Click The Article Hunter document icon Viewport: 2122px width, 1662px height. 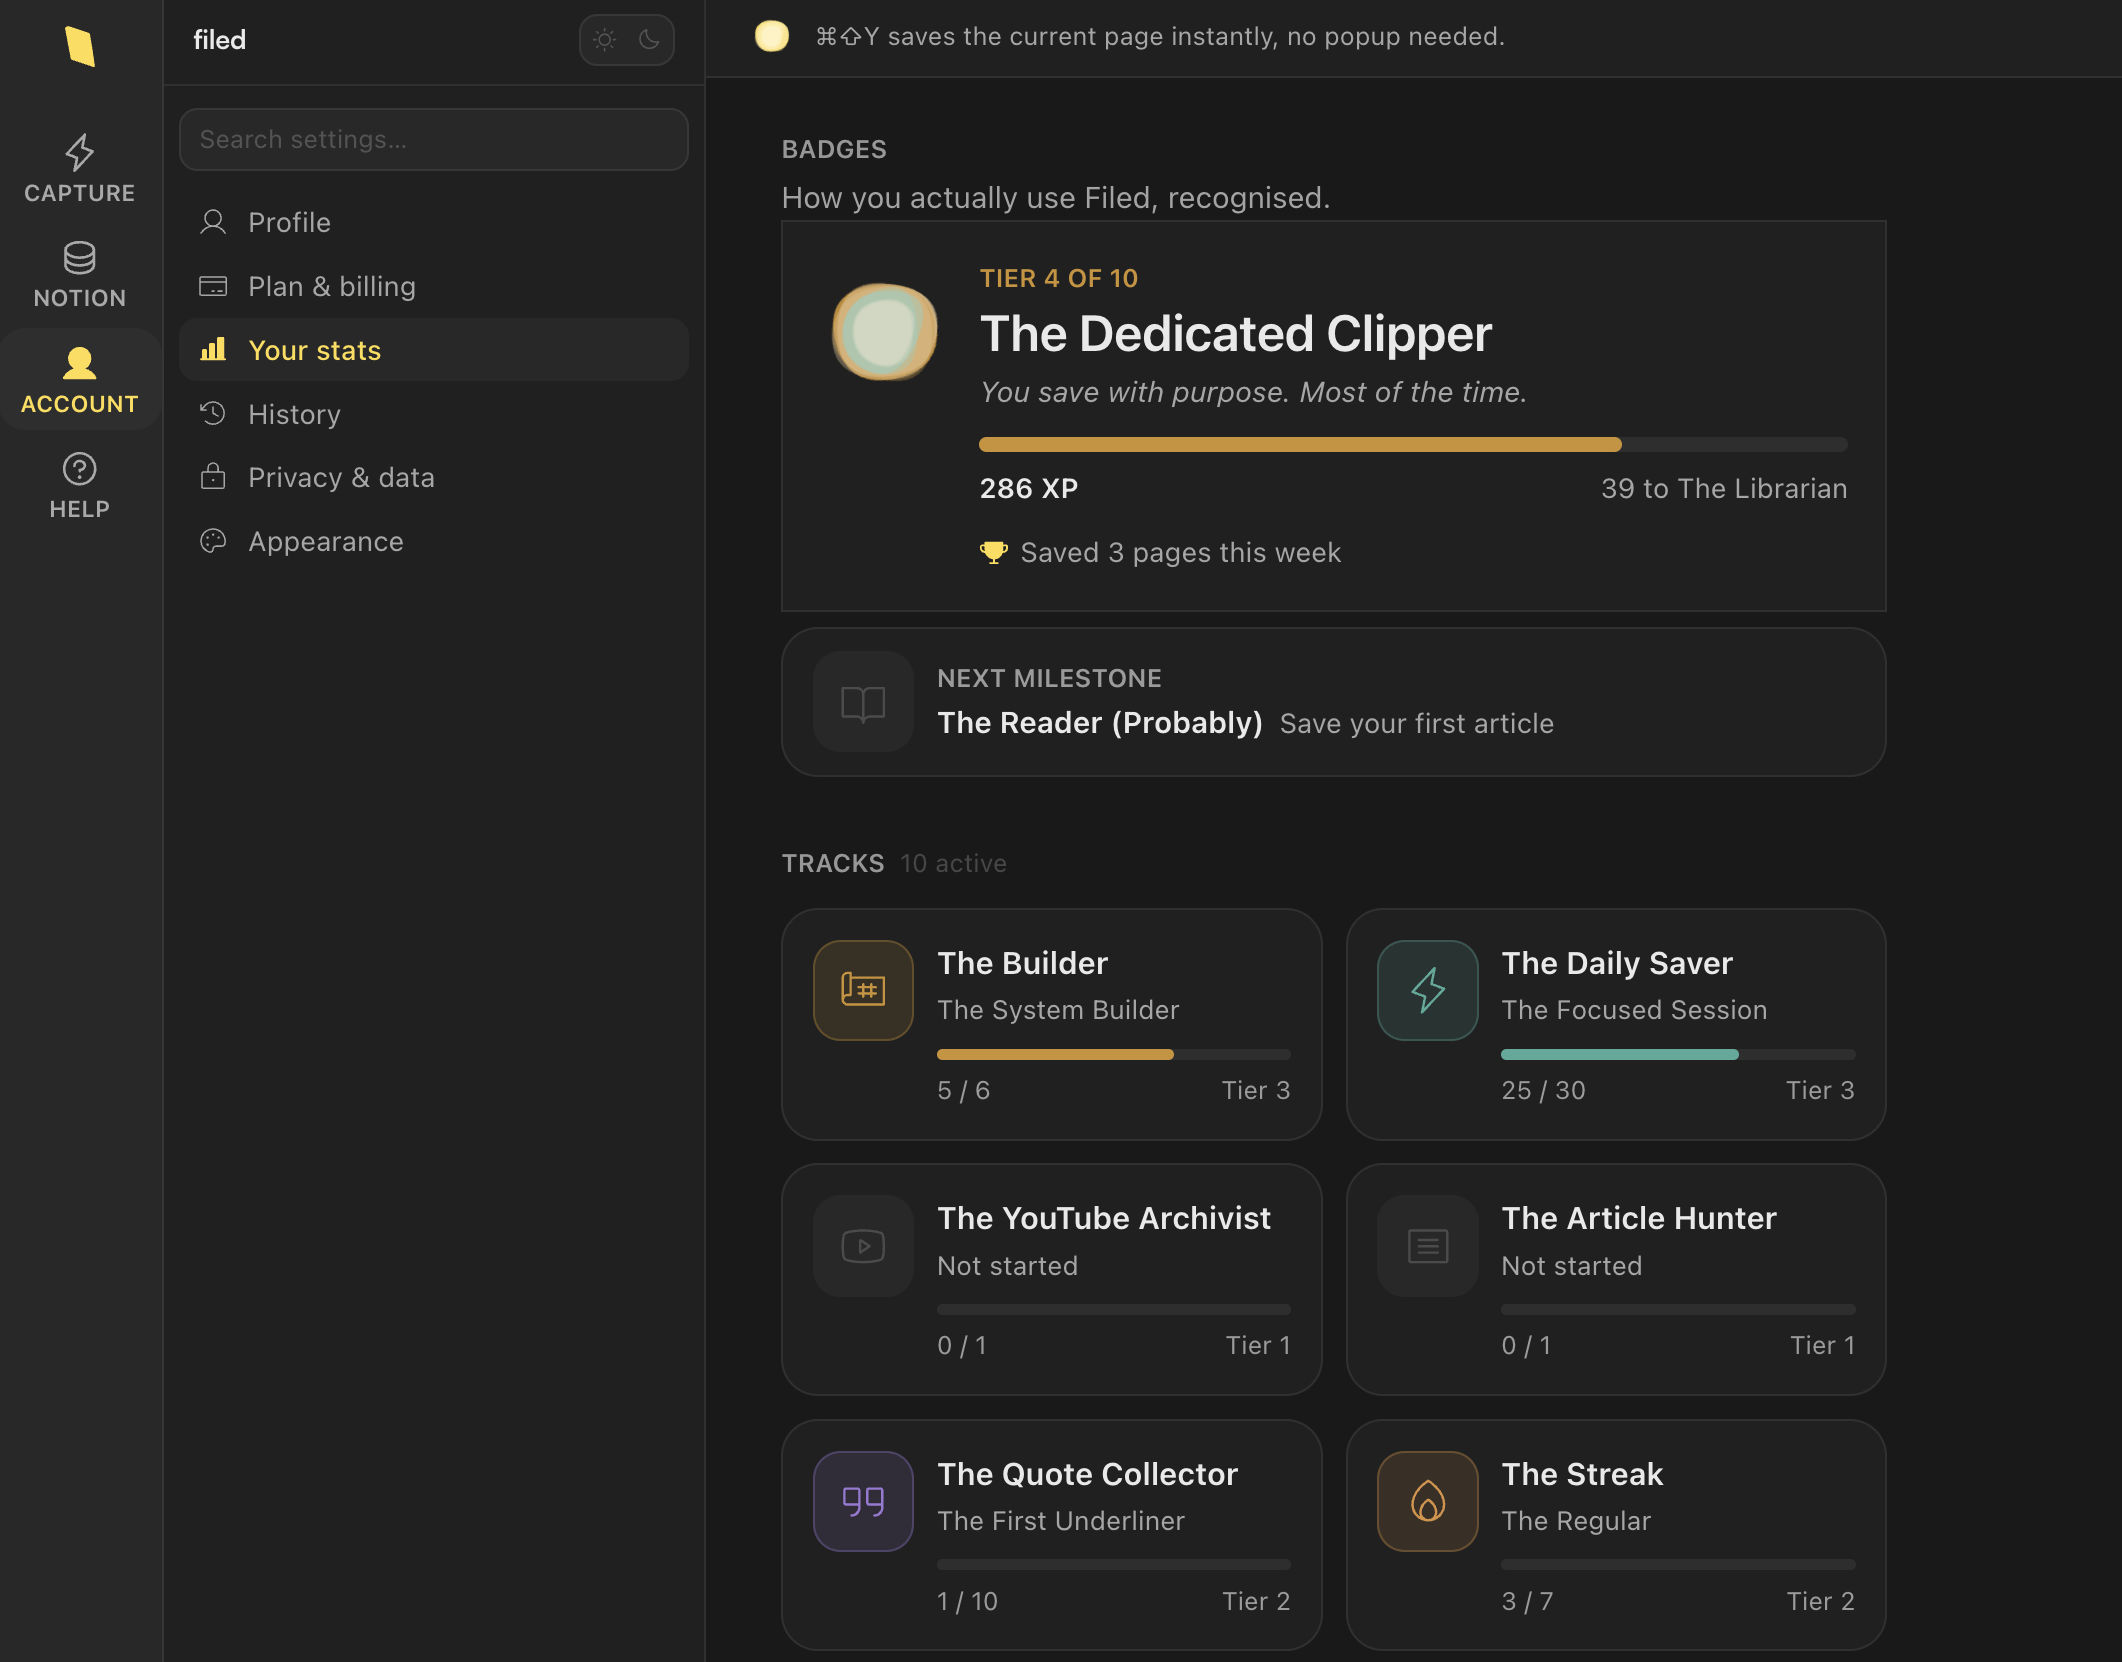[1427, 1246]
